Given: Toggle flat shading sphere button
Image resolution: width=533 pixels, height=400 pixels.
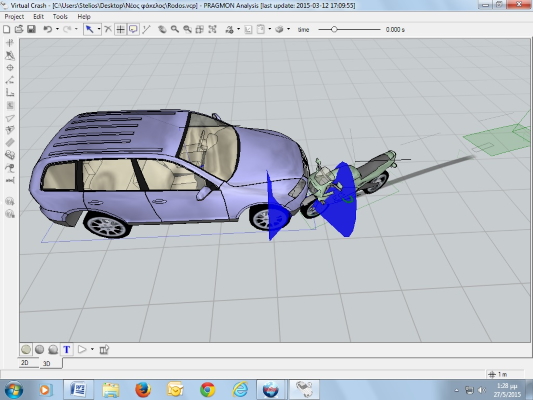Looking at the screenshot, I should [x=26, y=349].
